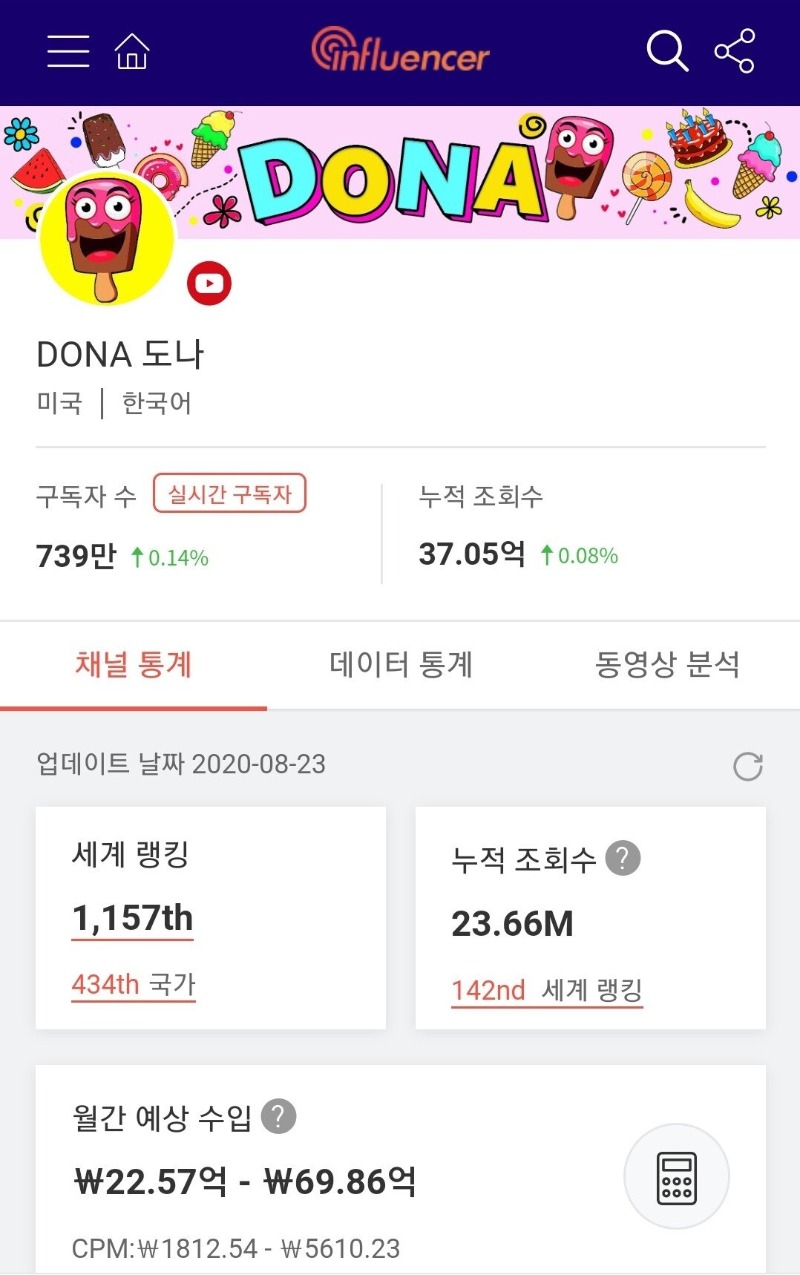
Task: Click the red YouTube badge icon
Action: pyautogui.click(x=209, y=284)
